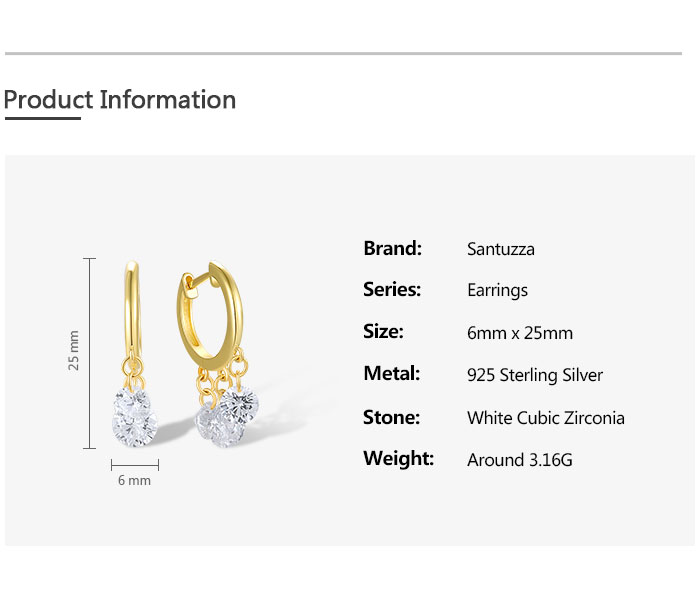This screenshot has height=596, width=700.
Task: Click the dark underline beneath Product Information
Action: pos(42,119)
